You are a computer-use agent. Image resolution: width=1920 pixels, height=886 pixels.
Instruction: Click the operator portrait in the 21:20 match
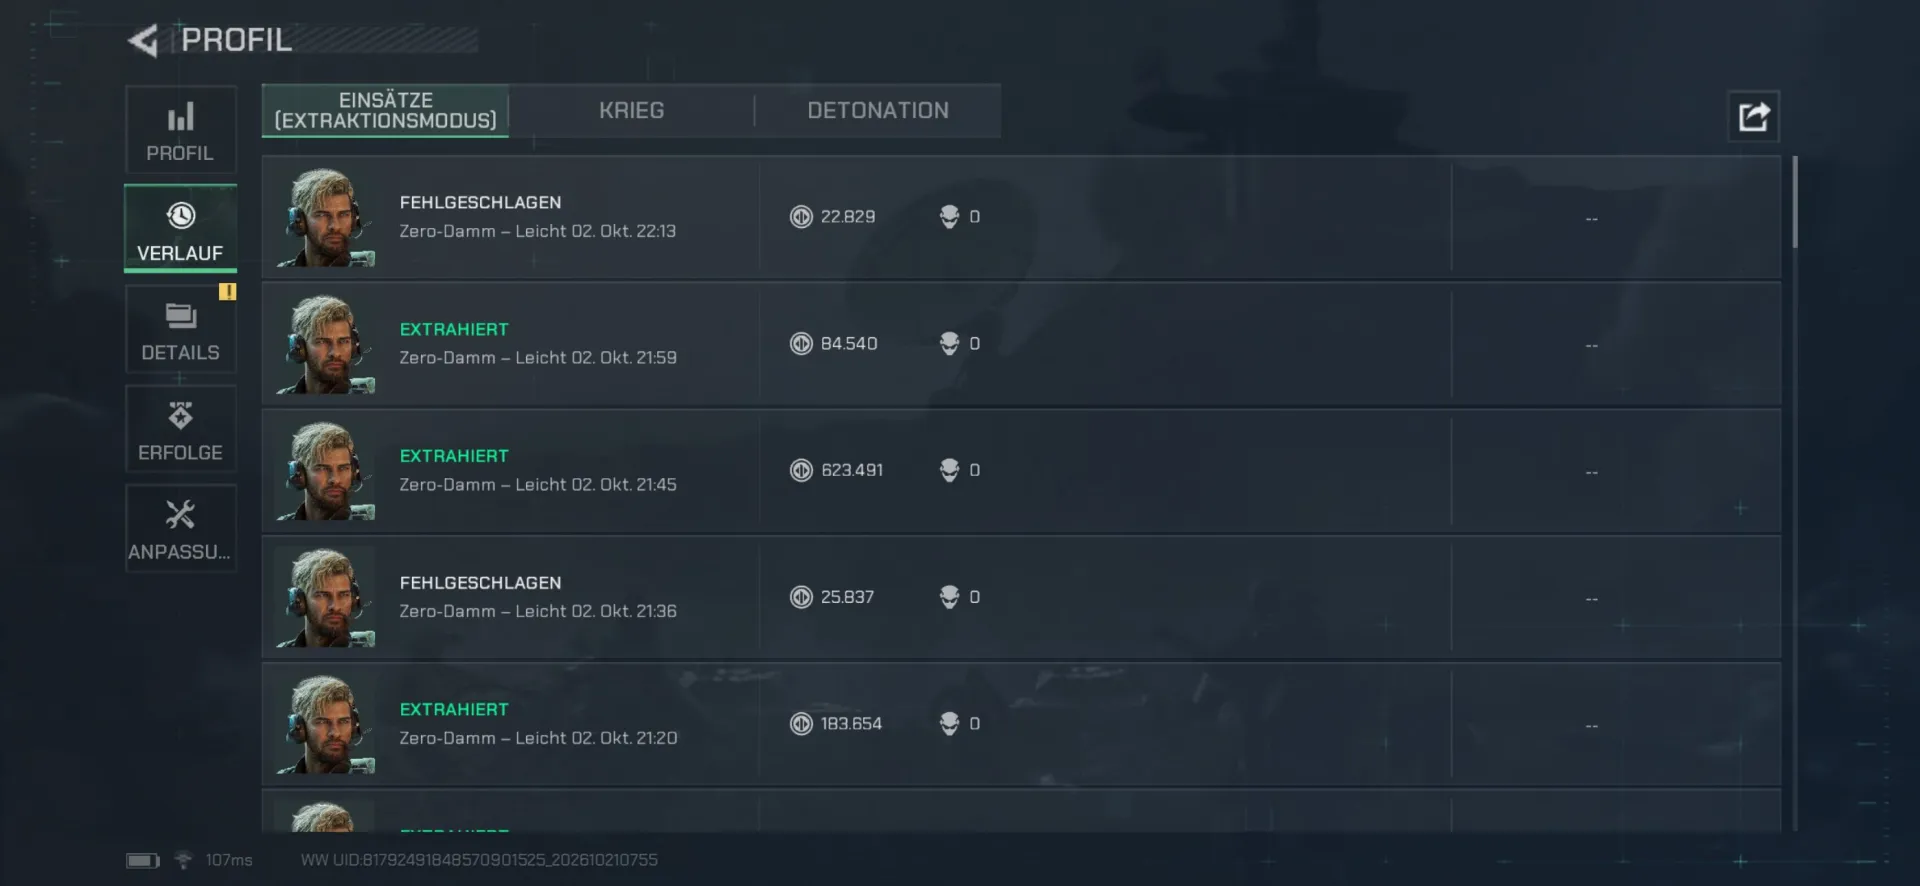coord(326,723)
